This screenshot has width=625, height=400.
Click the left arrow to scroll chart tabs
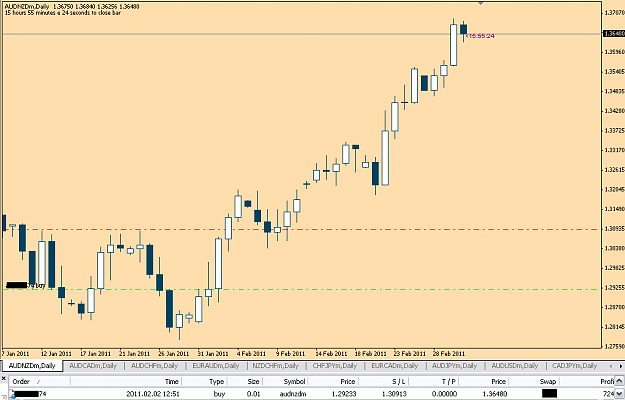pos(610,366)
